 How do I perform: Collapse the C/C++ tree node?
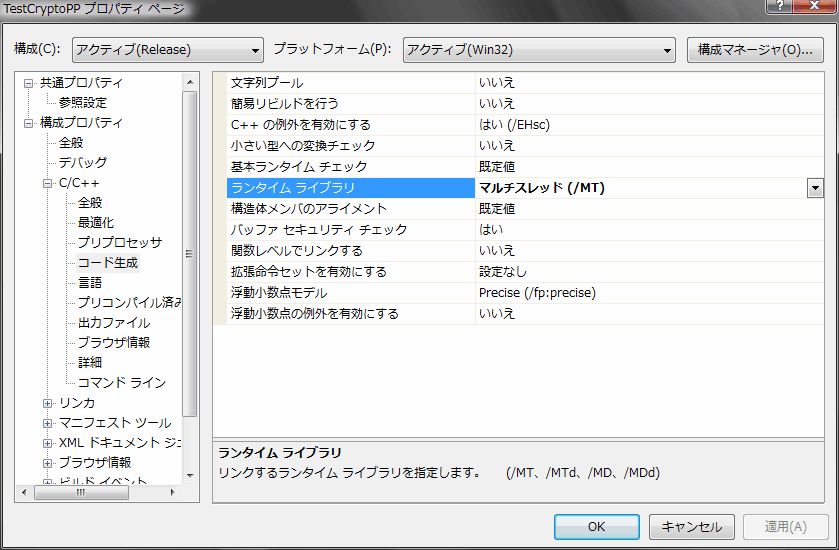[48, 183]
